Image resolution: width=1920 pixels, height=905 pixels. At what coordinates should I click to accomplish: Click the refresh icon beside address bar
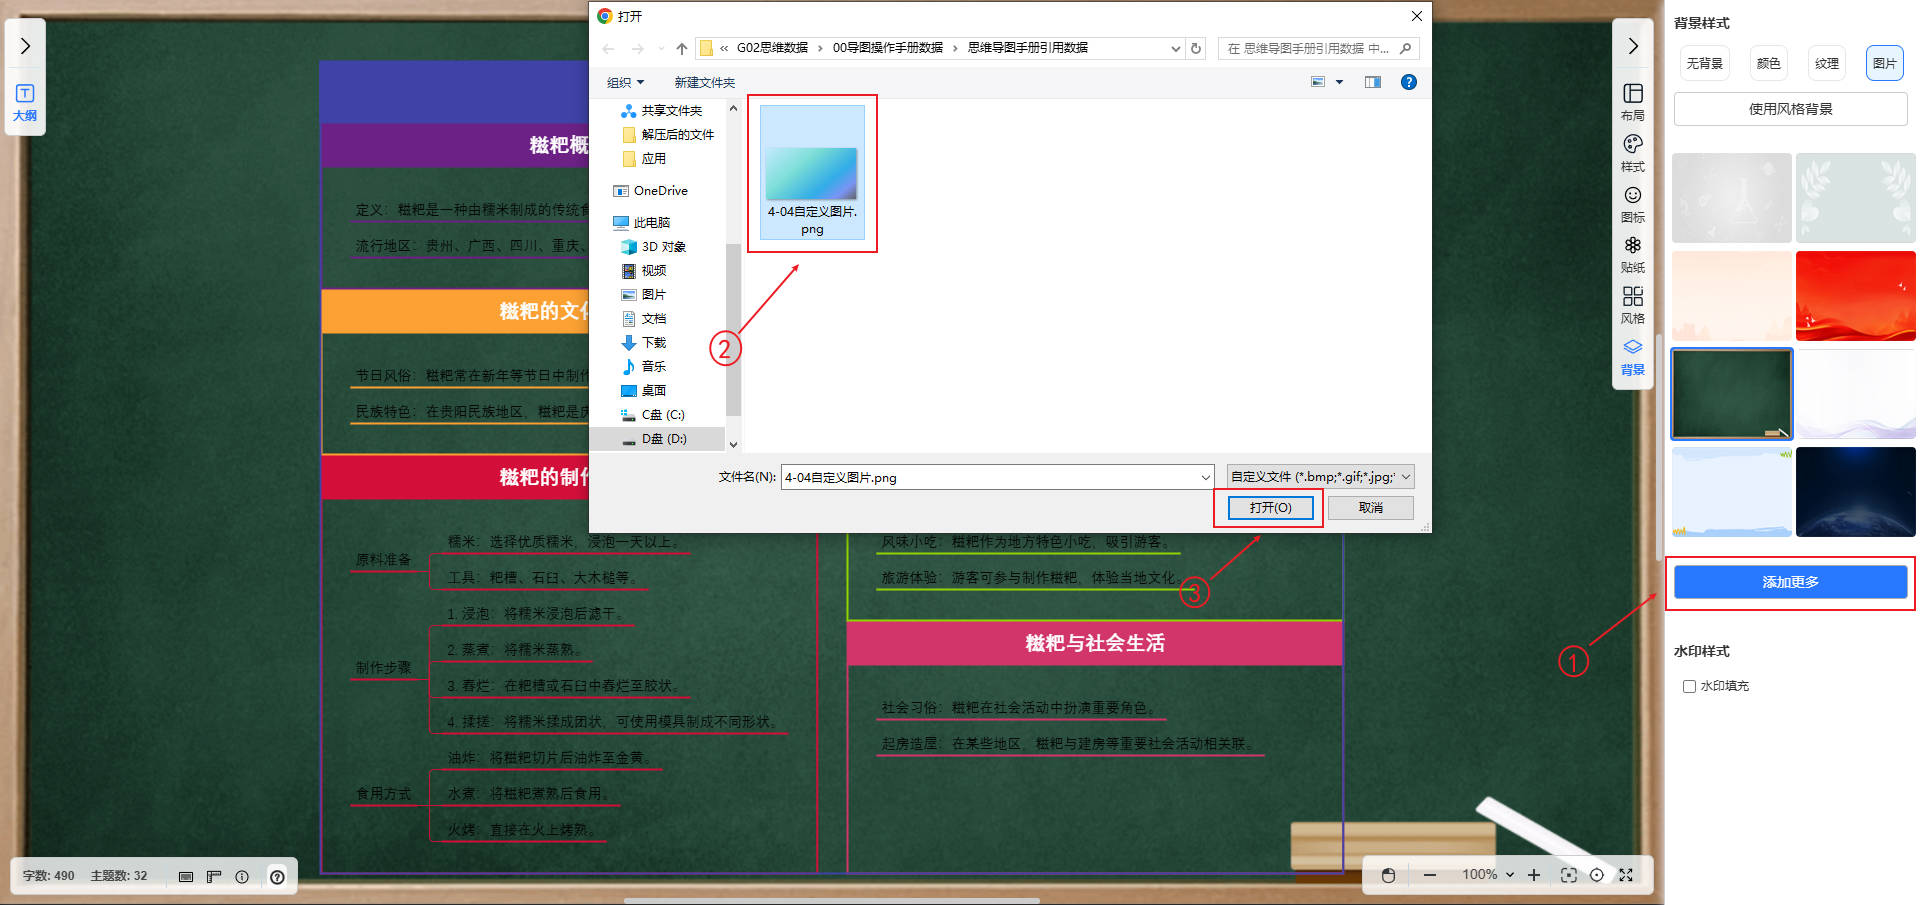click(1196, 48)
